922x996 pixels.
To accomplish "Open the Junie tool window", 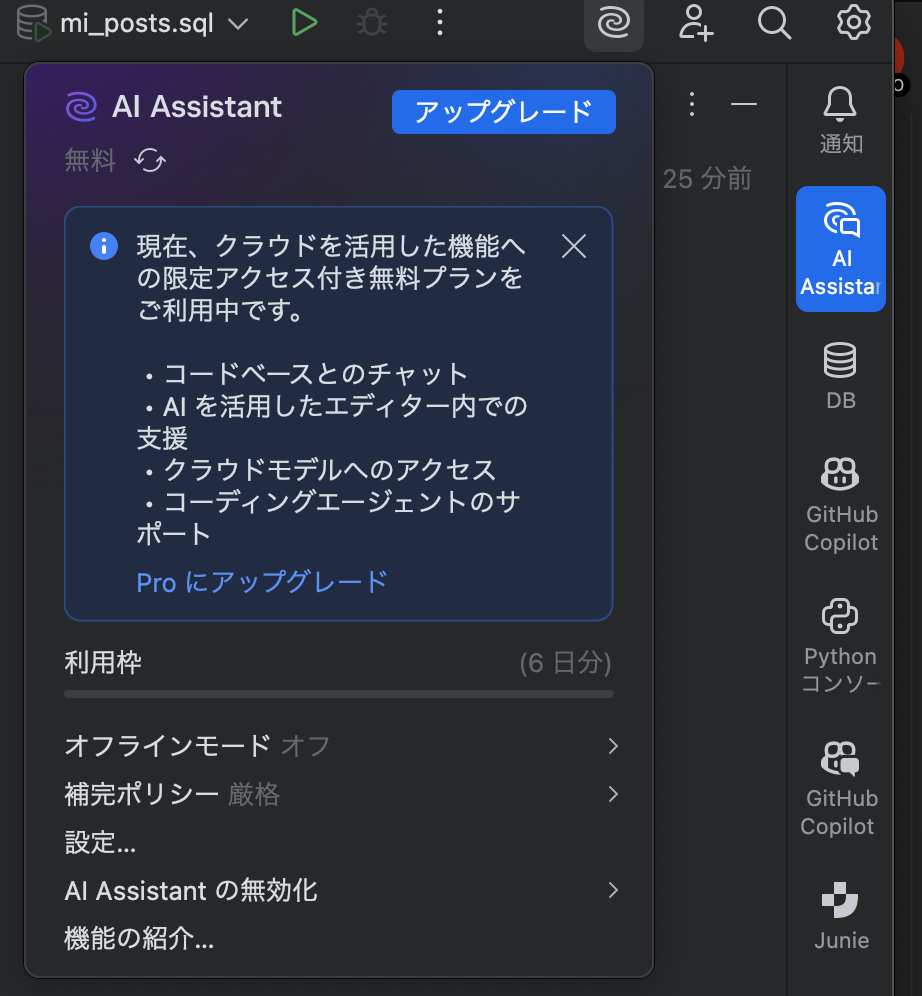I will click(841, 916).
